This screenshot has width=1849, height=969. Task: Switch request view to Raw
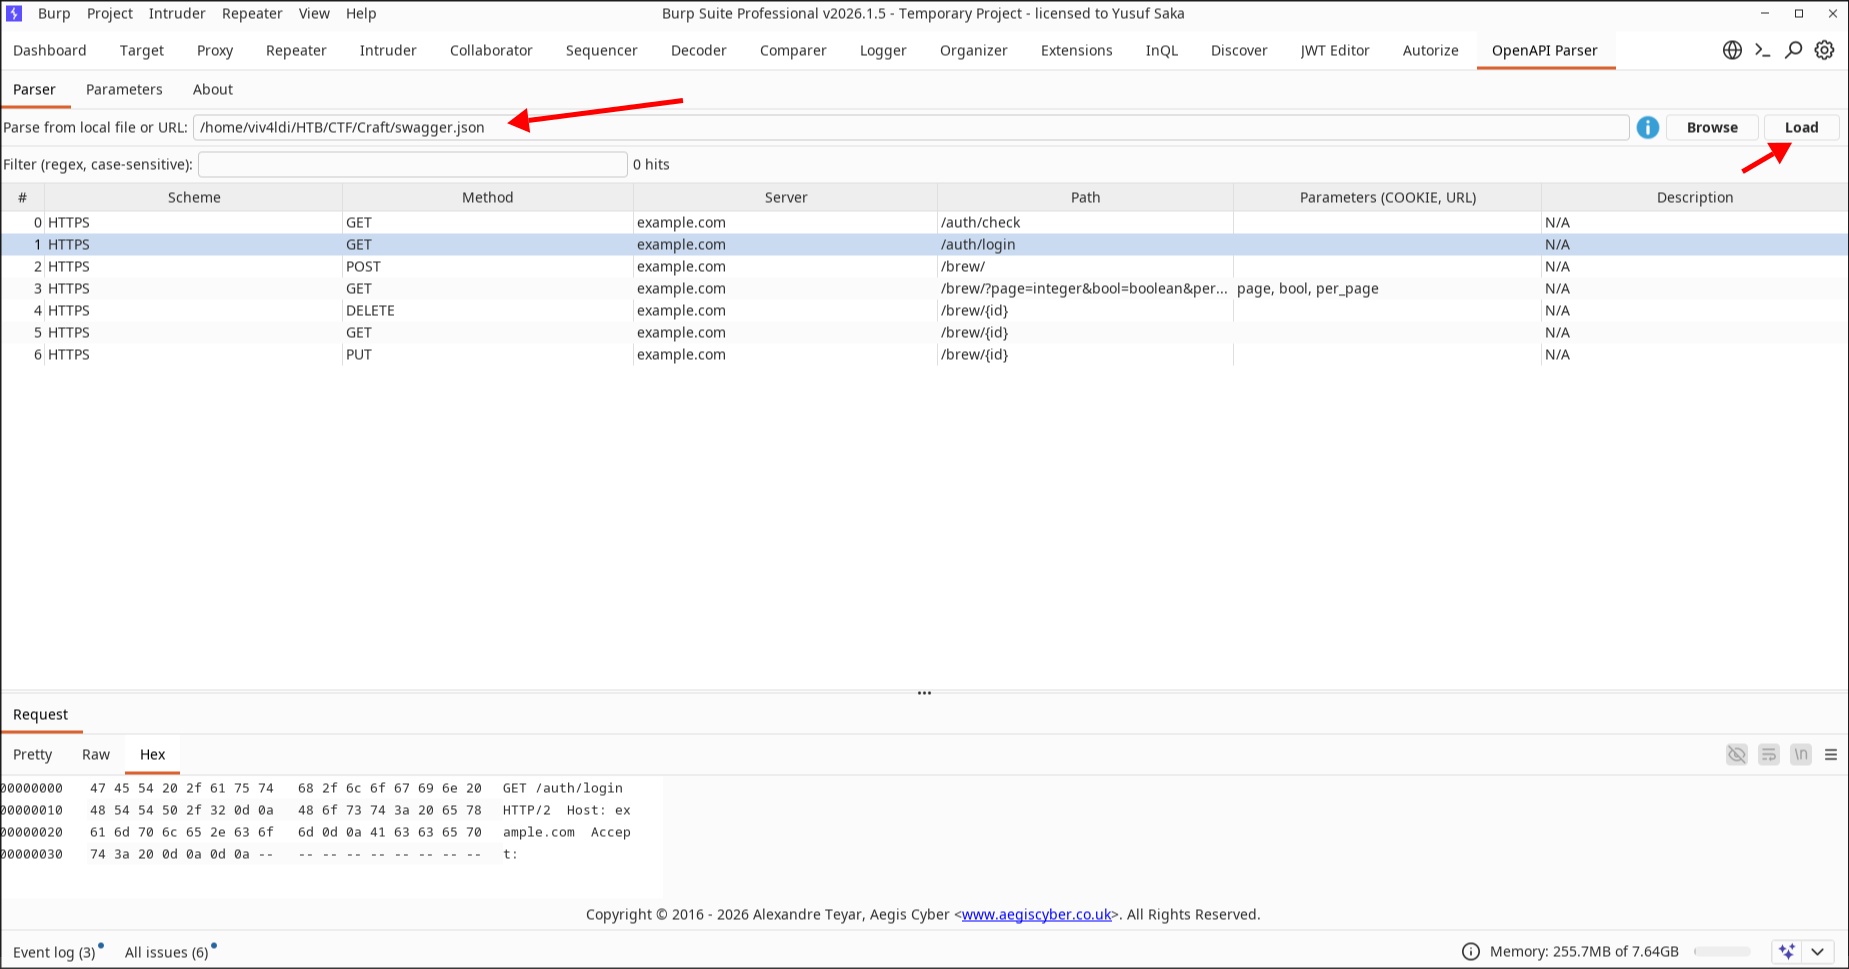click(x=96, y=754)
